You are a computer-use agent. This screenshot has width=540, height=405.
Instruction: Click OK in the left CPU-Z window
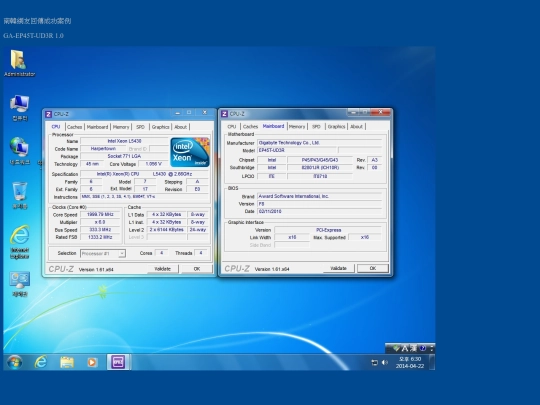197,269
